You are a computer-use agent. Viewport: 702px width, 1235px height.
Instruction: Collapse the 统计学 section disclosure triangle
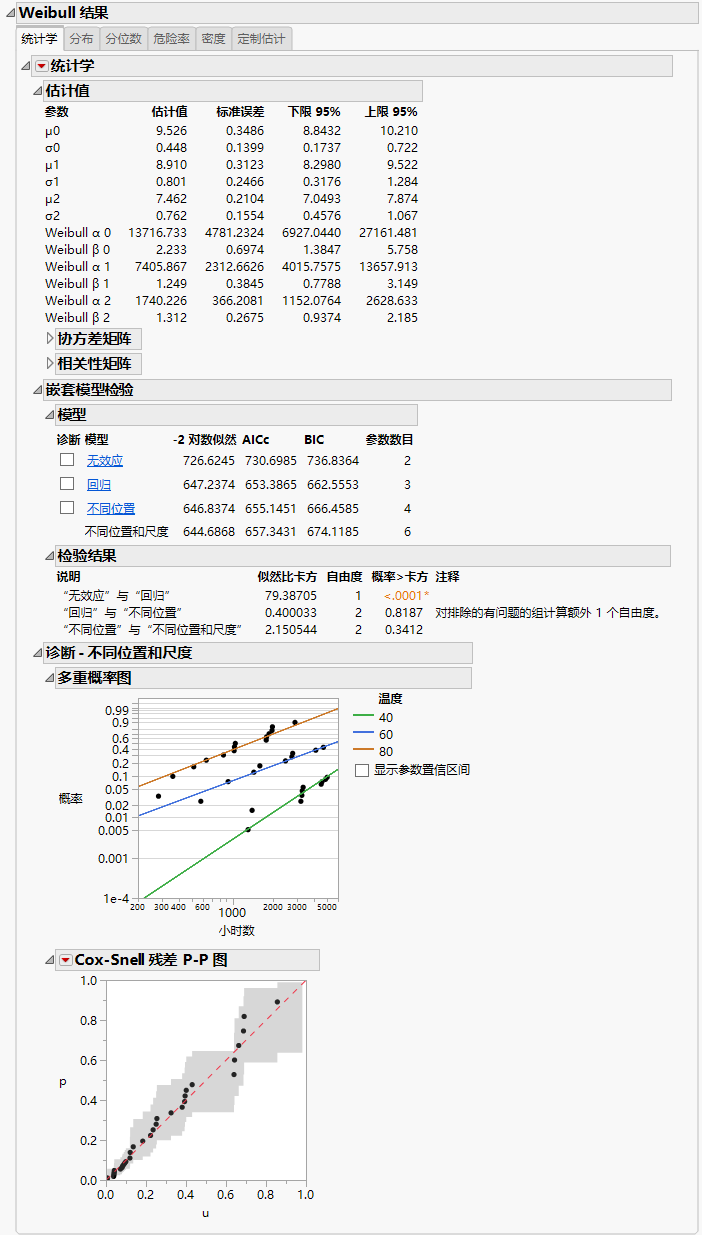pos(26,66)
